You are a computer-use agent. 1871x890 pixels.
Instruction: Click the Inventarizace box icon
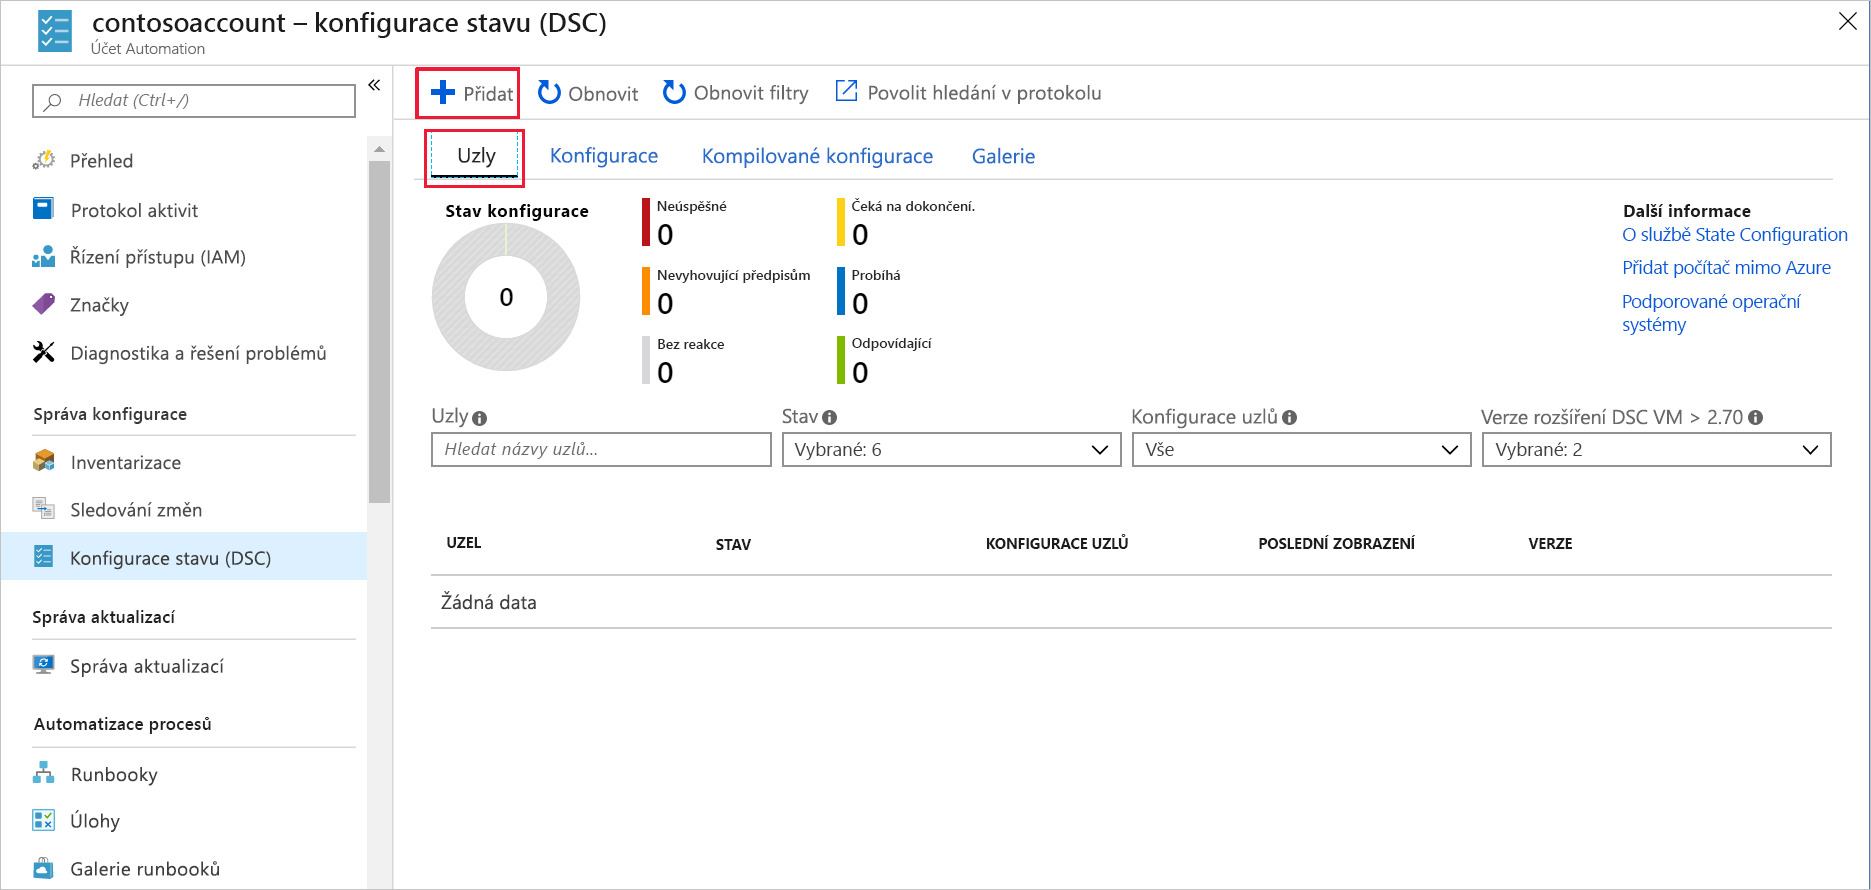(x=44, y=461)
